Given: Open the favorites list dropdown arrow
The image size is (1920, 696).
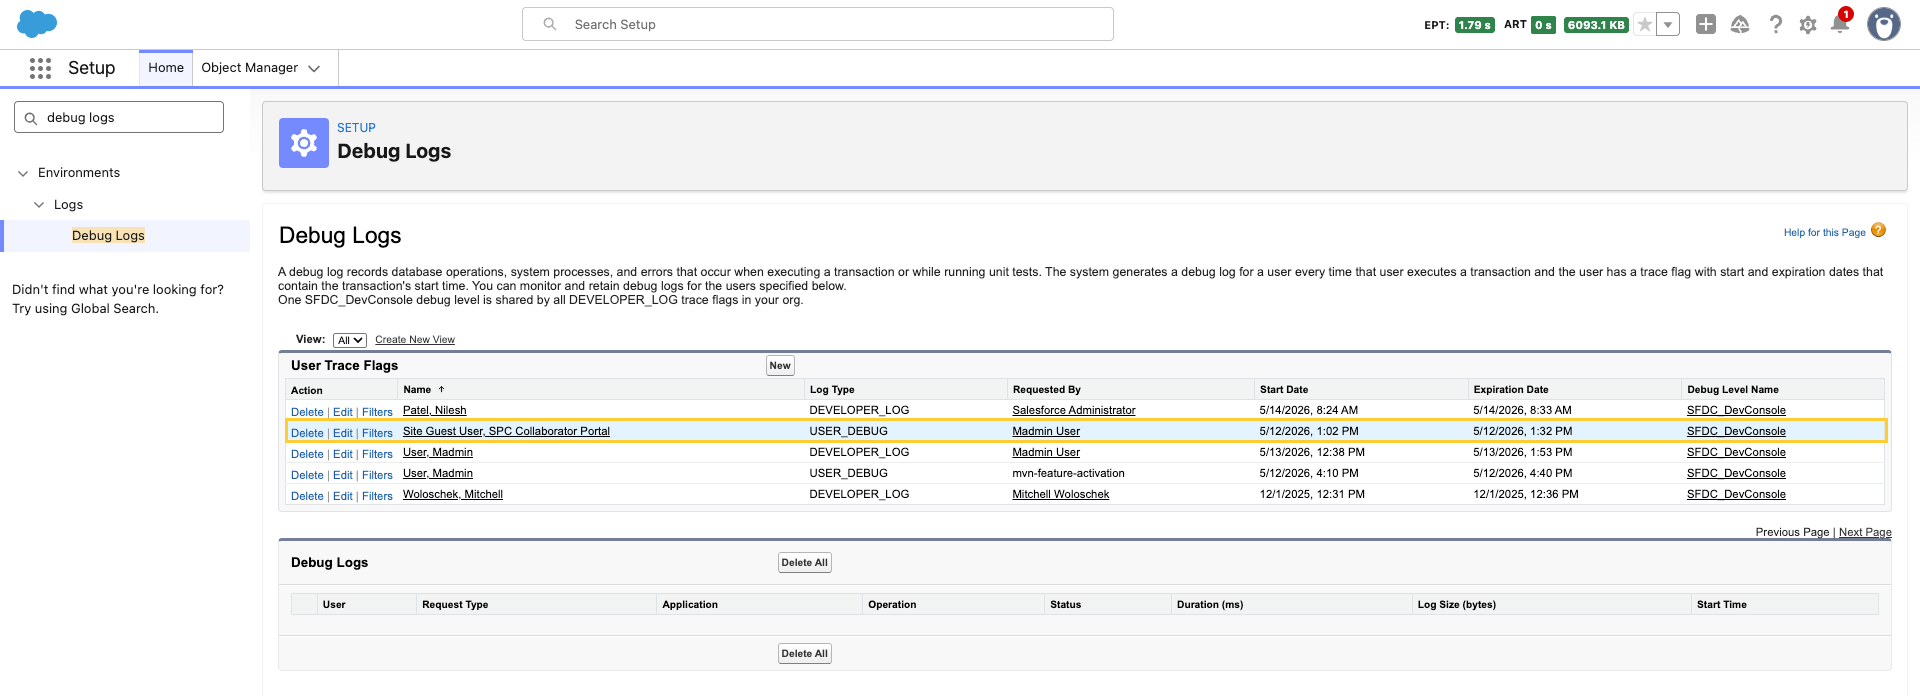Looking at the screenshot, I should tap(1668, 25).
